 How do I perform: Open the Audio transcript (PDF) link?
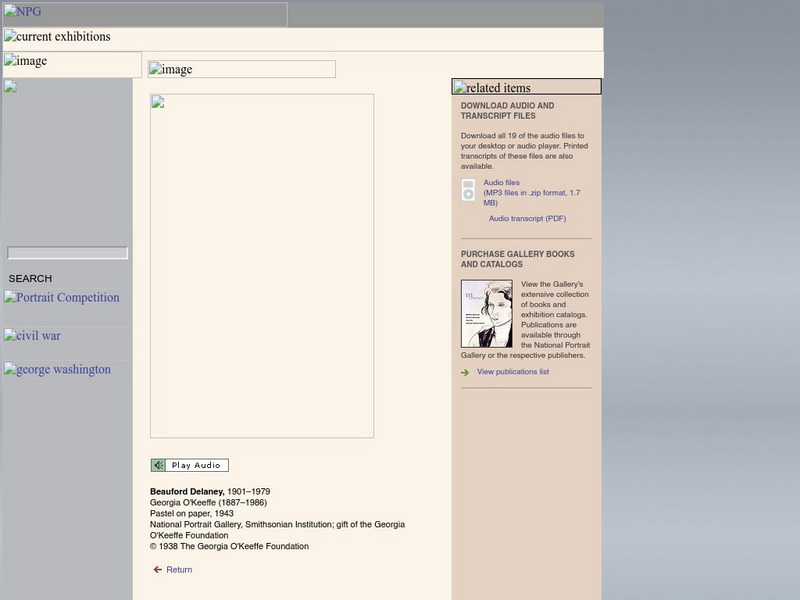coord(528,218)
